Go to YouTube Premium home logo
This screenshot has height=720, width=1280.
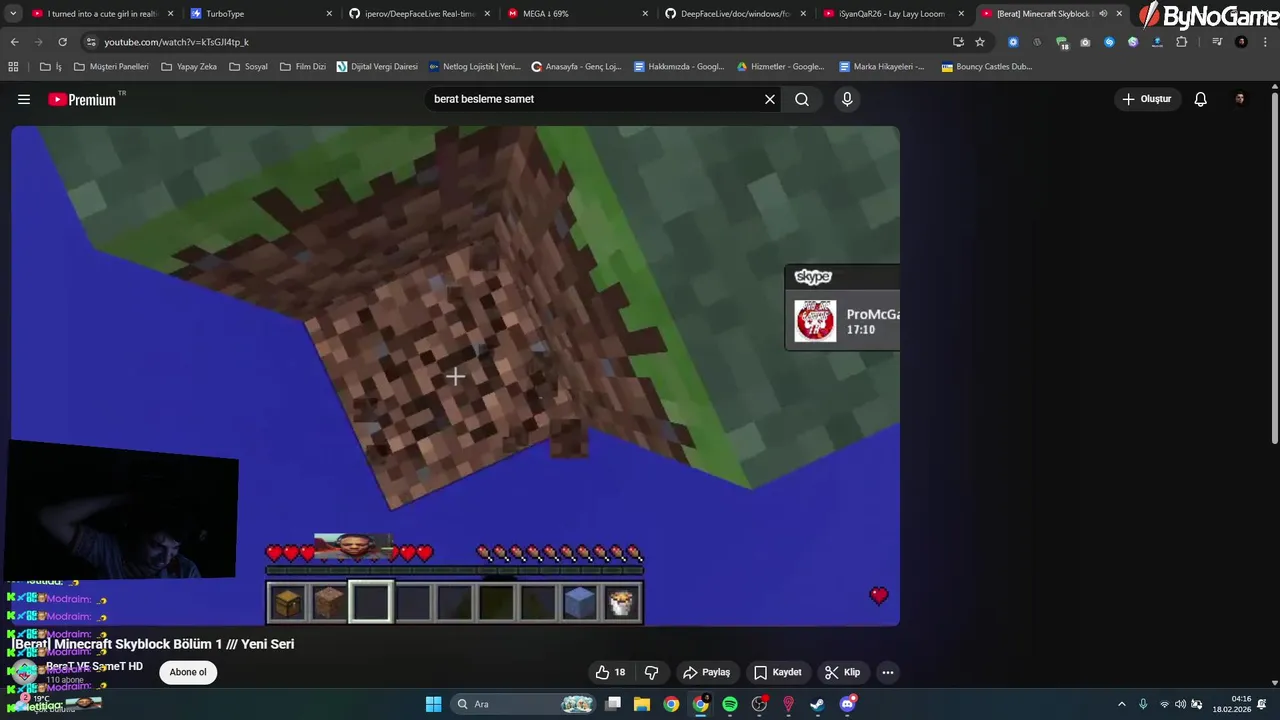click(82, 99)
